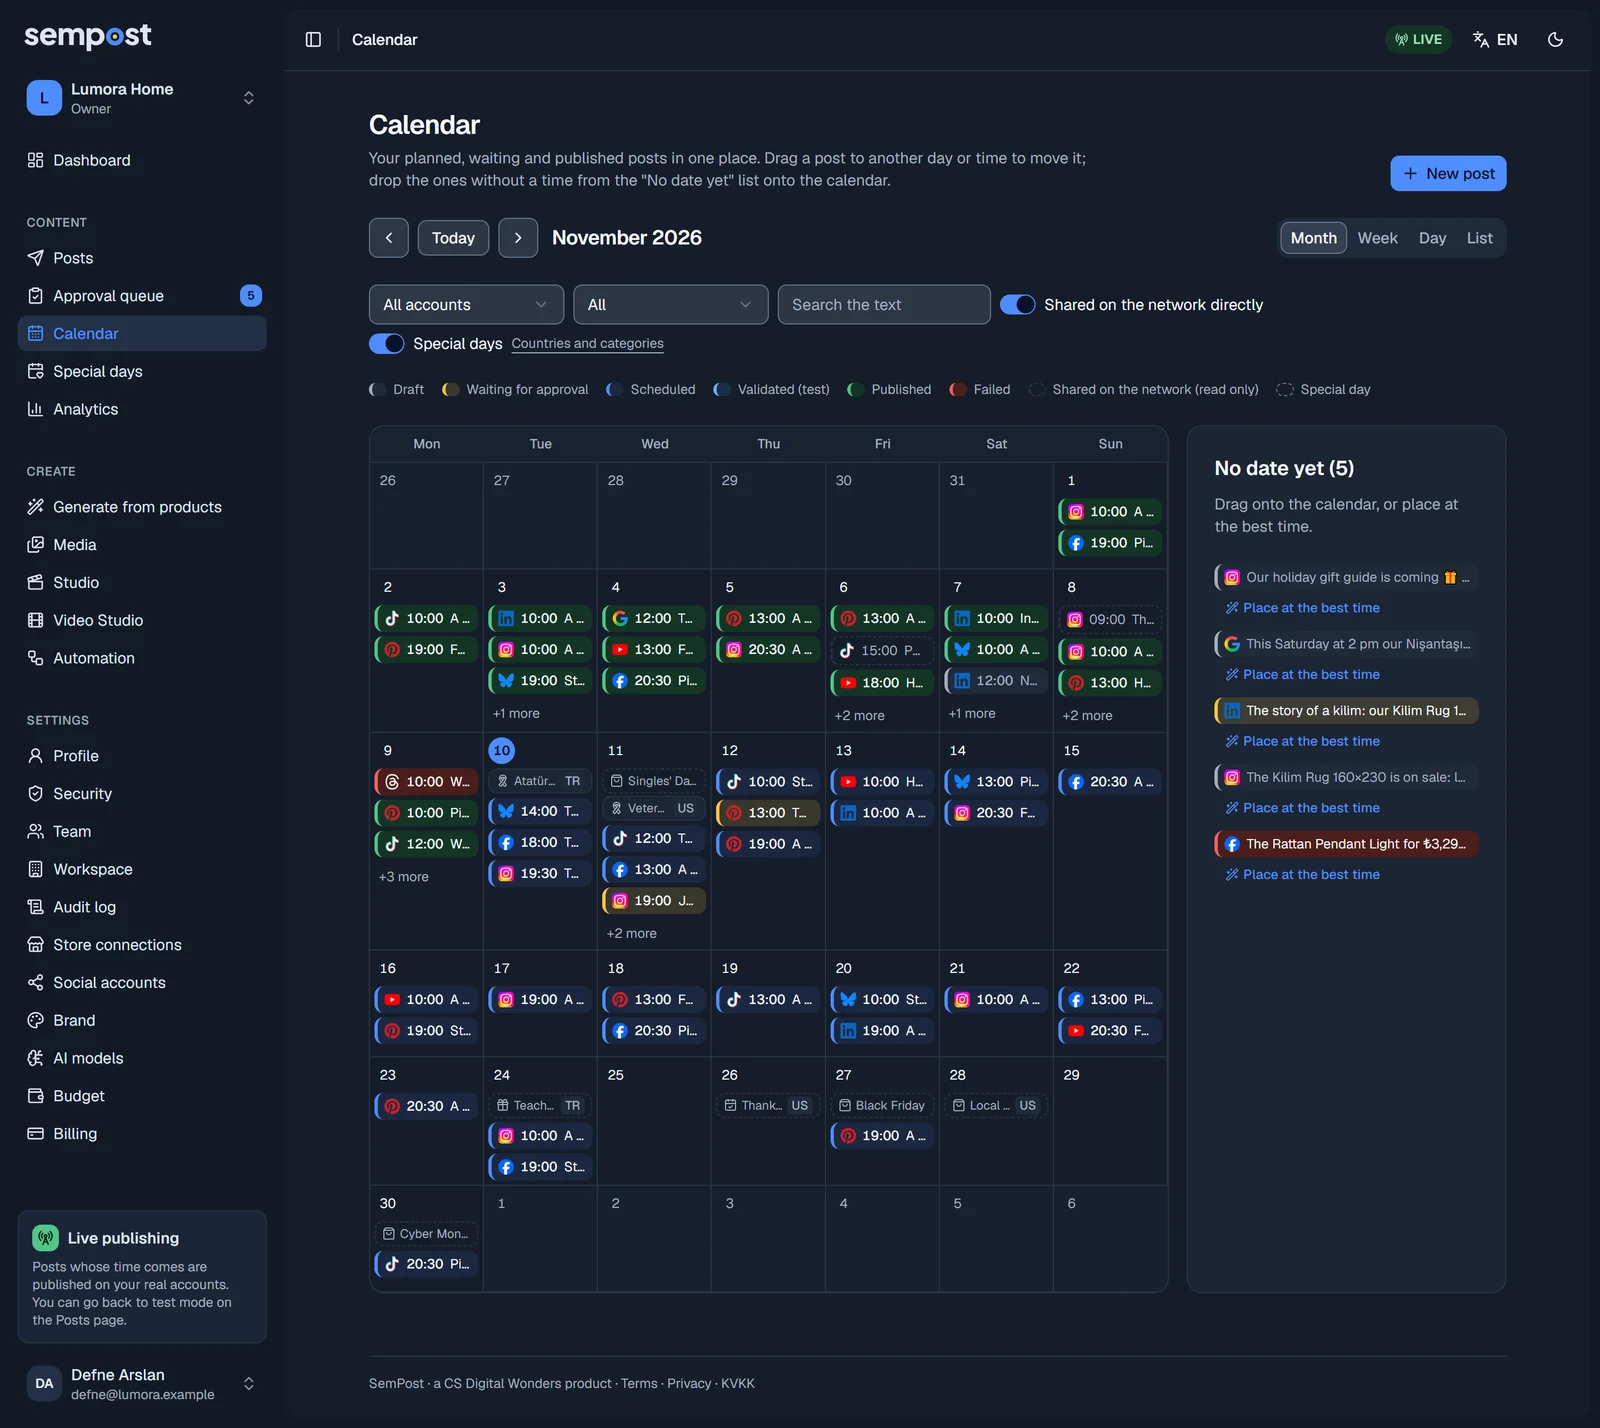Open Posts in the sidebar
The width and height of the screenshot is (1600, 1428).
click(142, 258)
